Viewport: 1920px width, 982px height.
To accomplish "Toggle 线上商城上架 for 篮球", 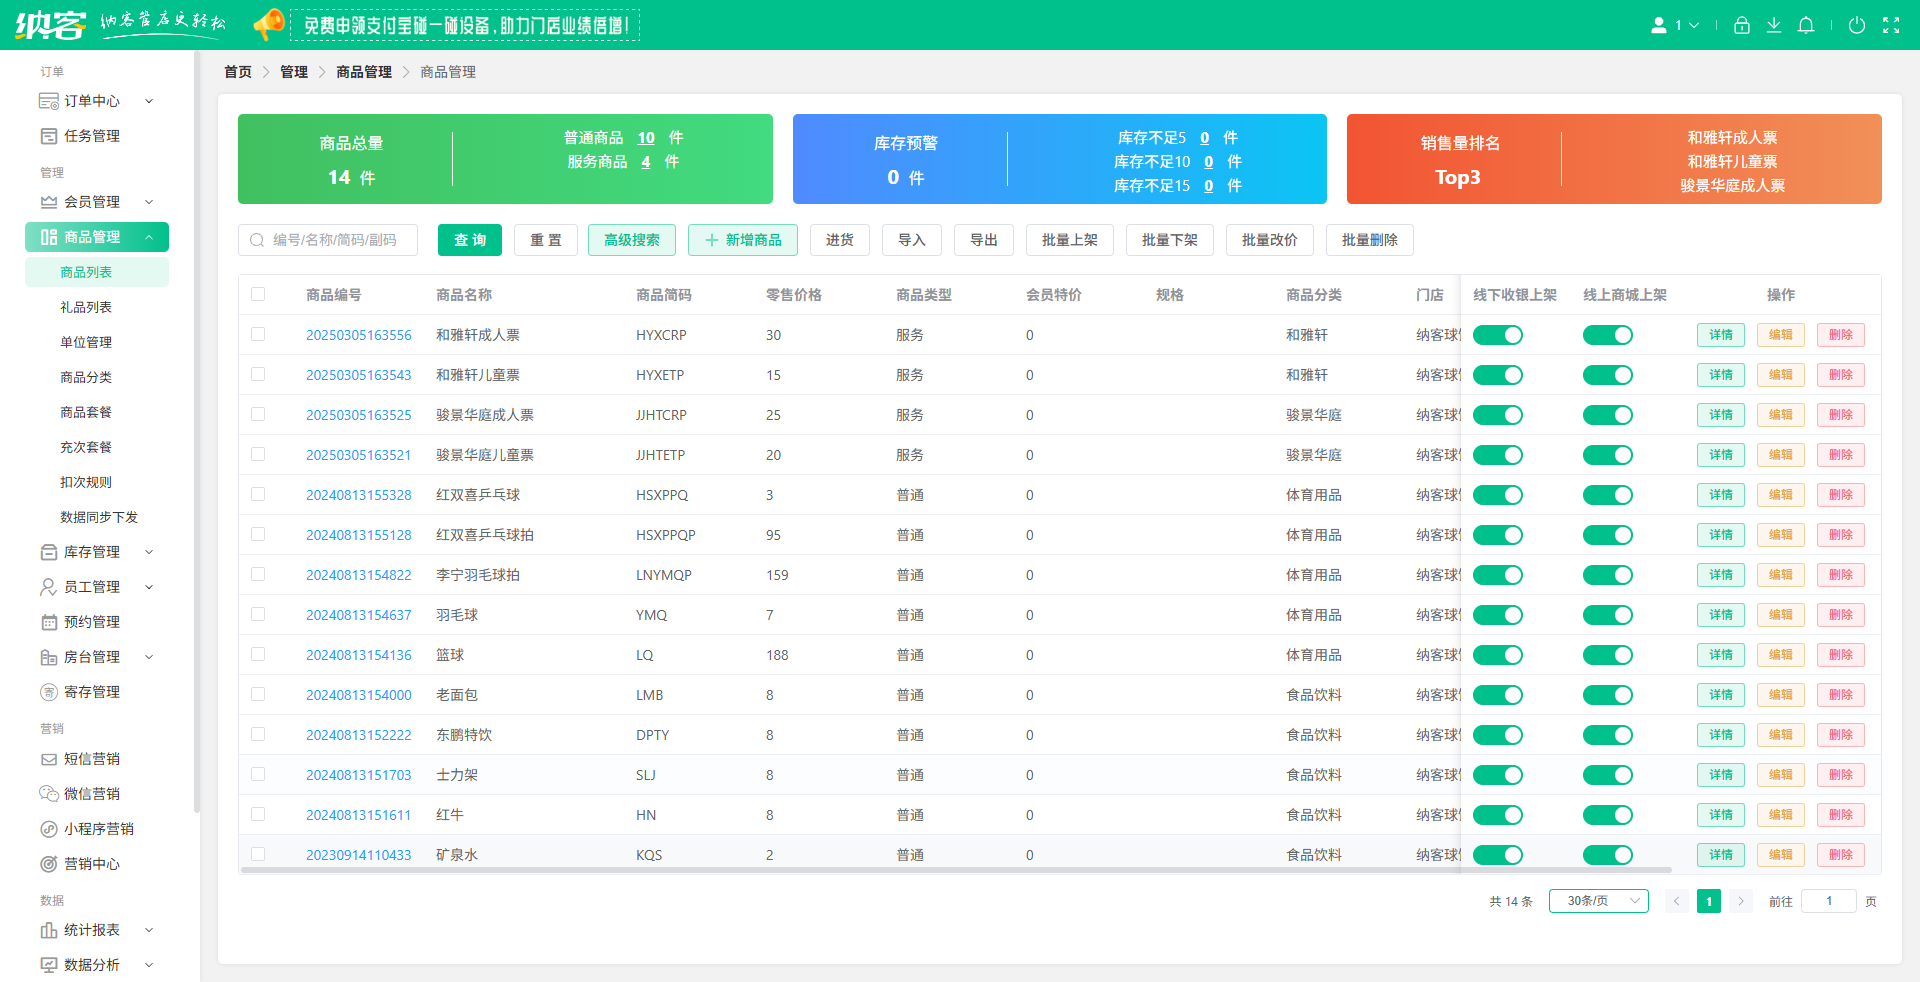I will [x=1607, y=655].
